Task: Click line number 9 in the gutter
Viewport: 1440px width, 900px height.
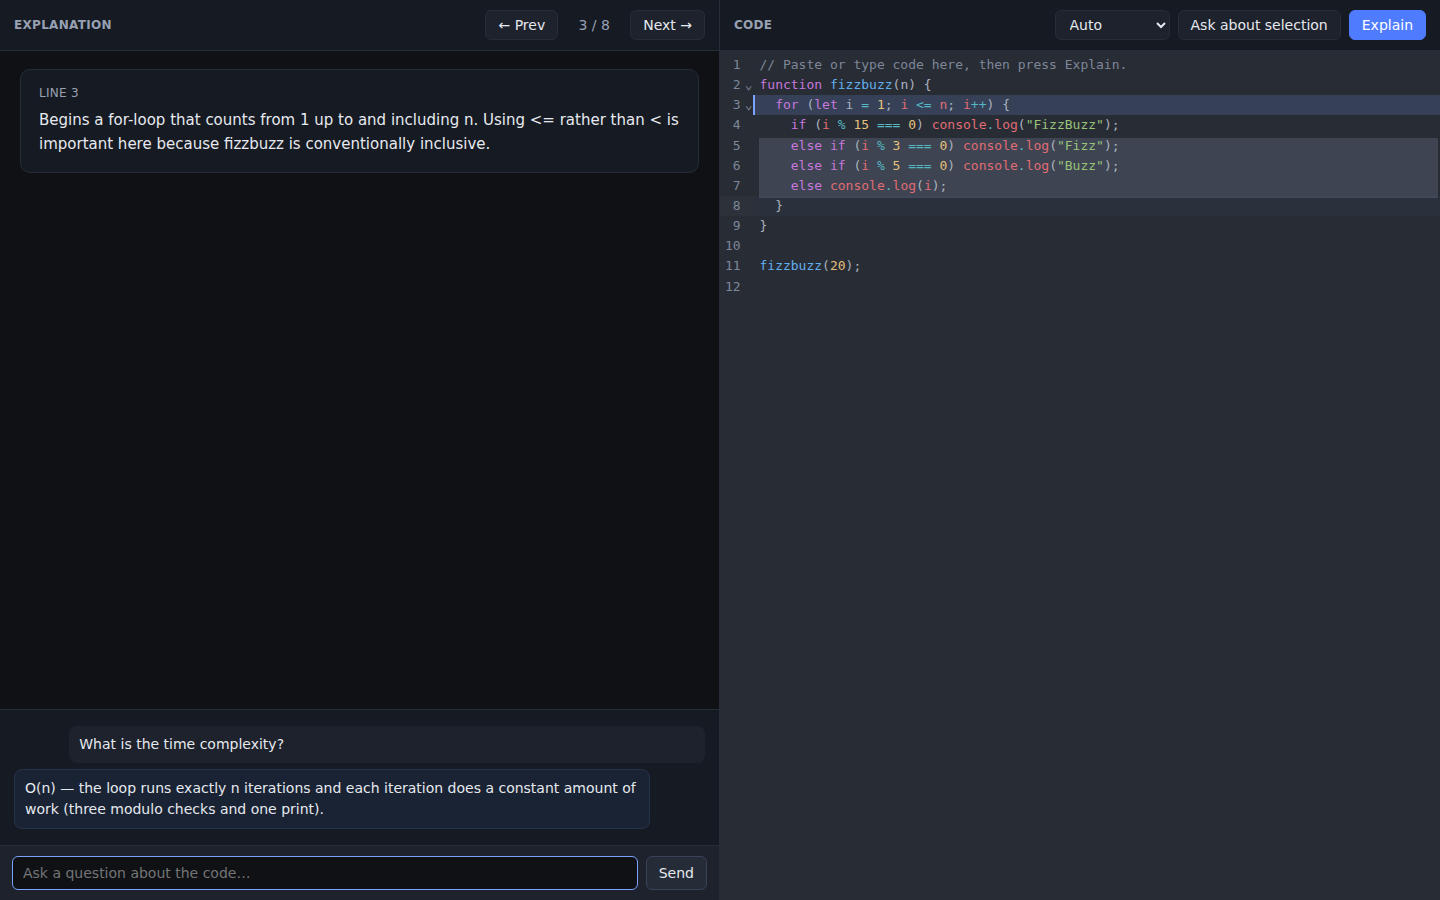Action: pyautogui.click(x=737, y=226)
